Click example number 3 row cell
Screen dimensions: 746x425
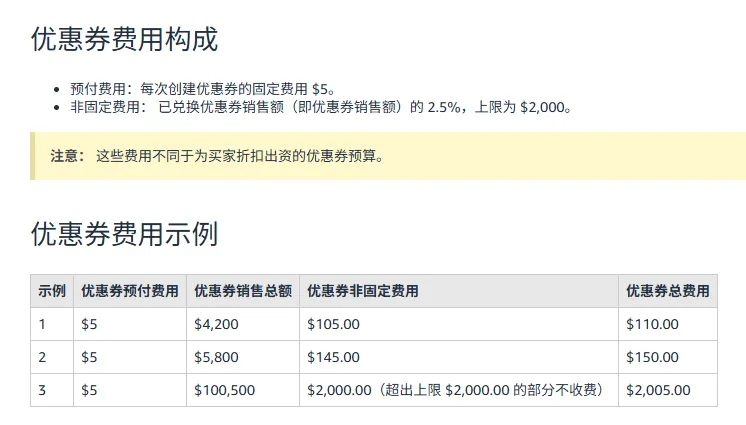click(x=43, y=390)
